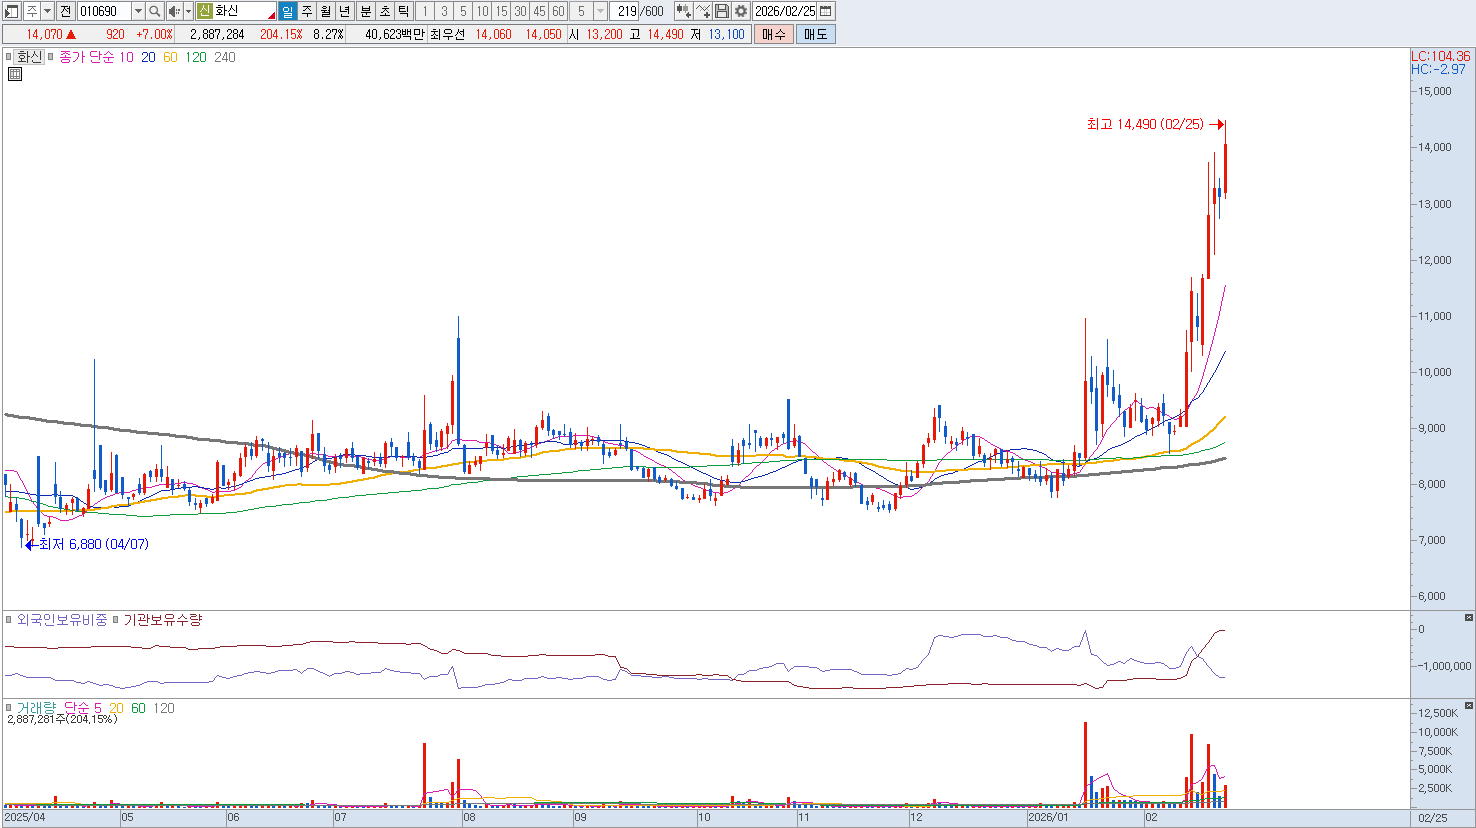Image resolution: width=1476 pixels, height=828 pixels.
Task: Open dropdown arrow next to 주 selector
Action: pos(48,11)
